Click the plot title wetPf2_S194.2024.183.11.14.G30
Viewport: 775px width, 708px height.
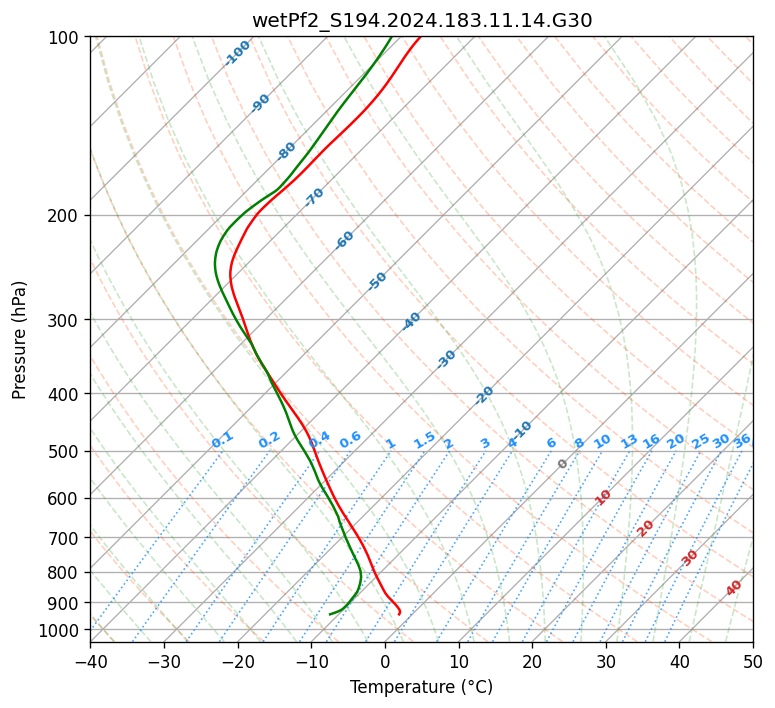pyautogui.click(x=422, y=21)
